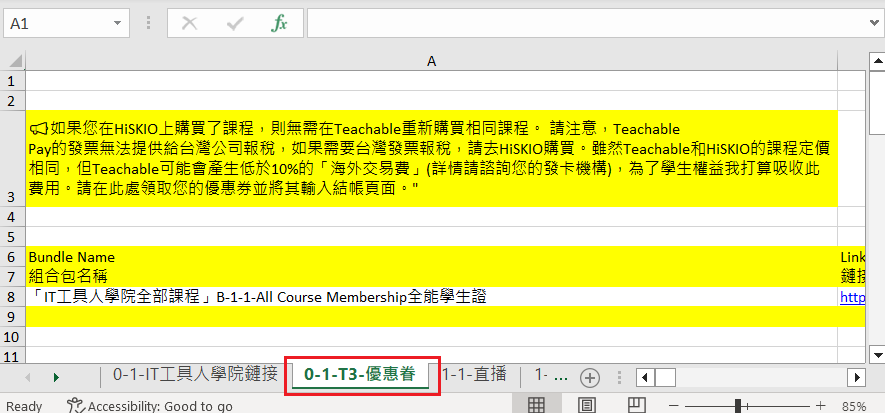The width and height of the screenshot is (885, 413).
Task: Open zoom dialog via 85% label
Action: [x=854, y=406]
